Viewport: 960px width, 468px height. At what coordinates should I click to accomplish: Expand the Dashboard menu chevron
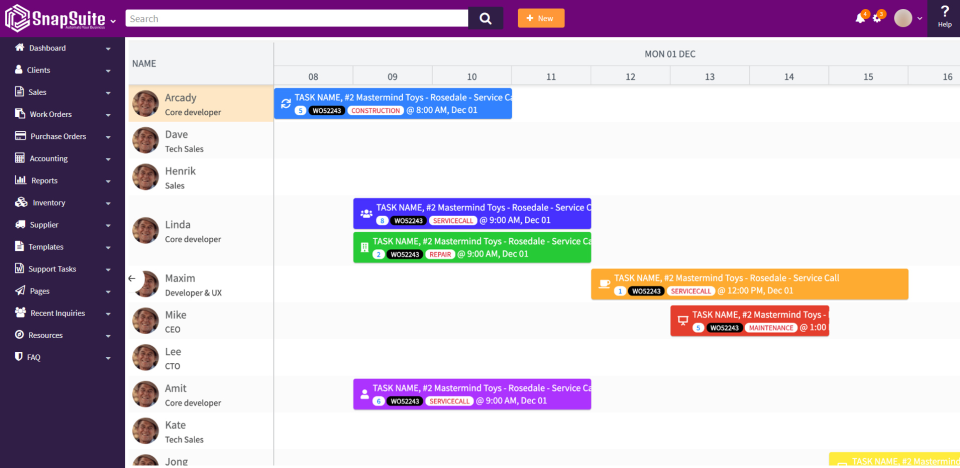click(108, 48)
